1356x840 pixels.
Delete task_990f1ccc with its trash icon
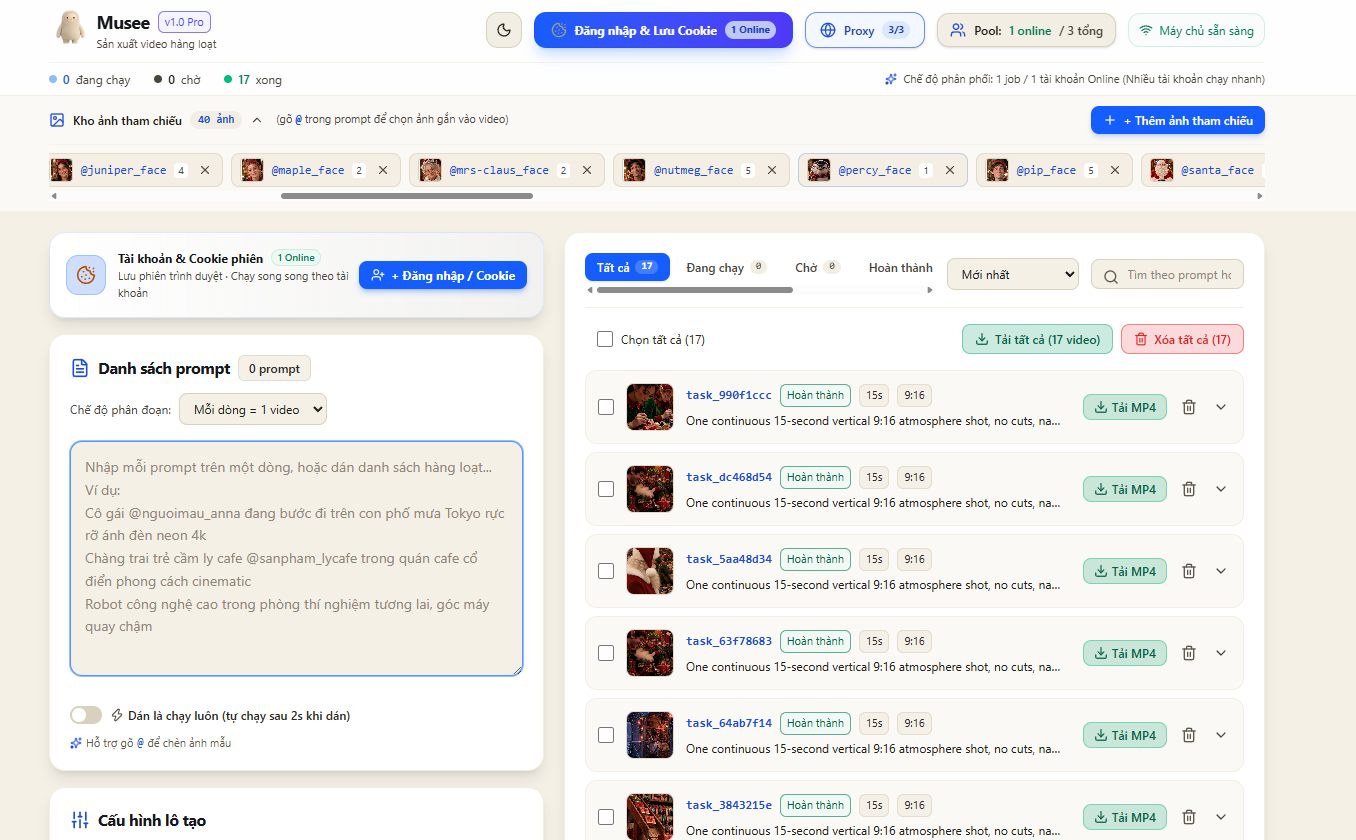click(1189, 407)
